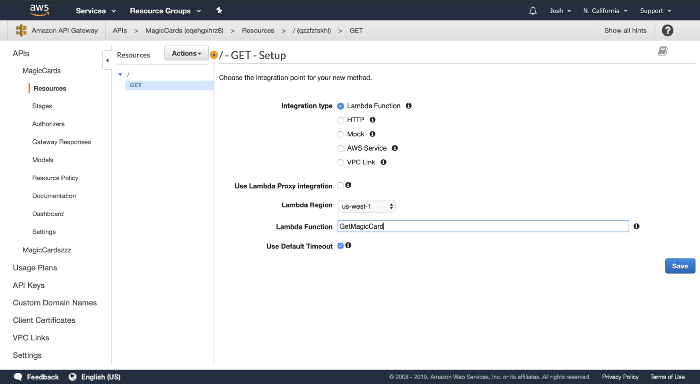
Task: Open the Josh account menu
Action: pos(560,11)
